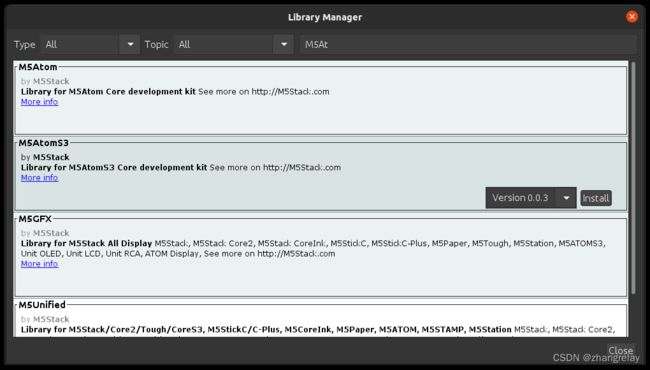Click 'by M5Stack' under M5Unified
This screenshot has height=370, width=650.
(45, 319)
